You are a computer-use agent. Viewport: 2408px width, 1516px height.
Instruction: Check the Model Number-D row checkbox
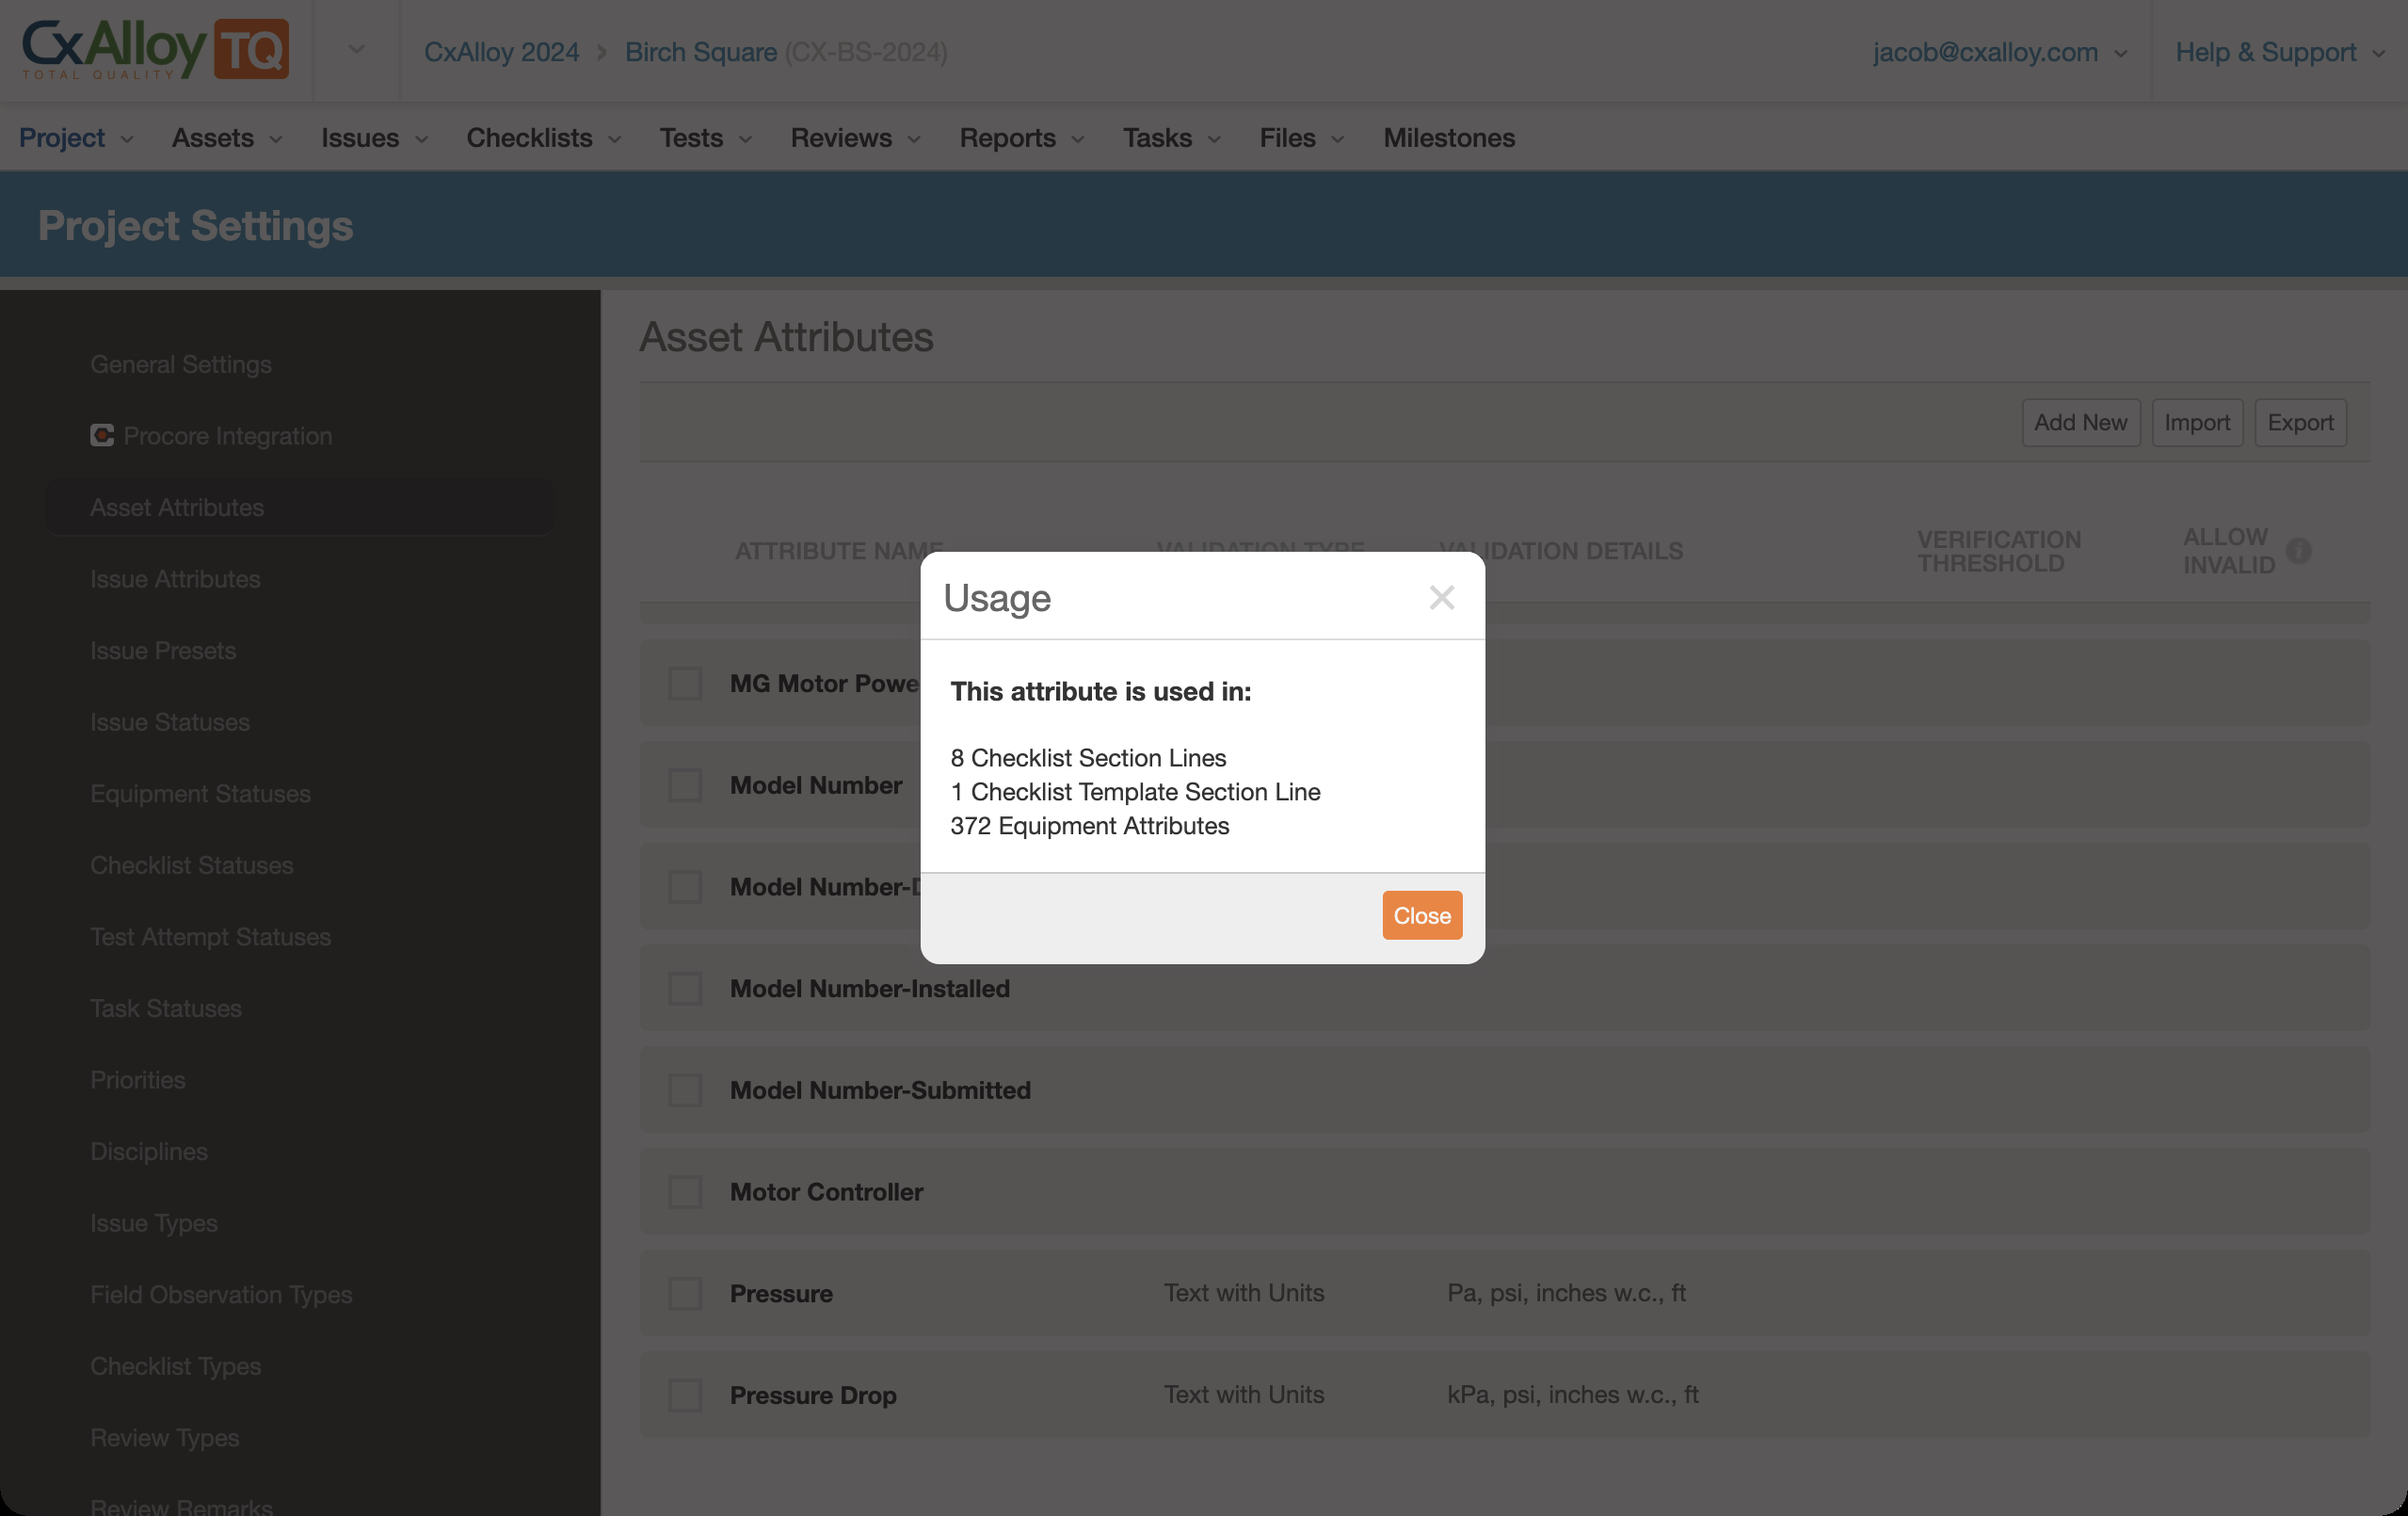coord(685,886)
